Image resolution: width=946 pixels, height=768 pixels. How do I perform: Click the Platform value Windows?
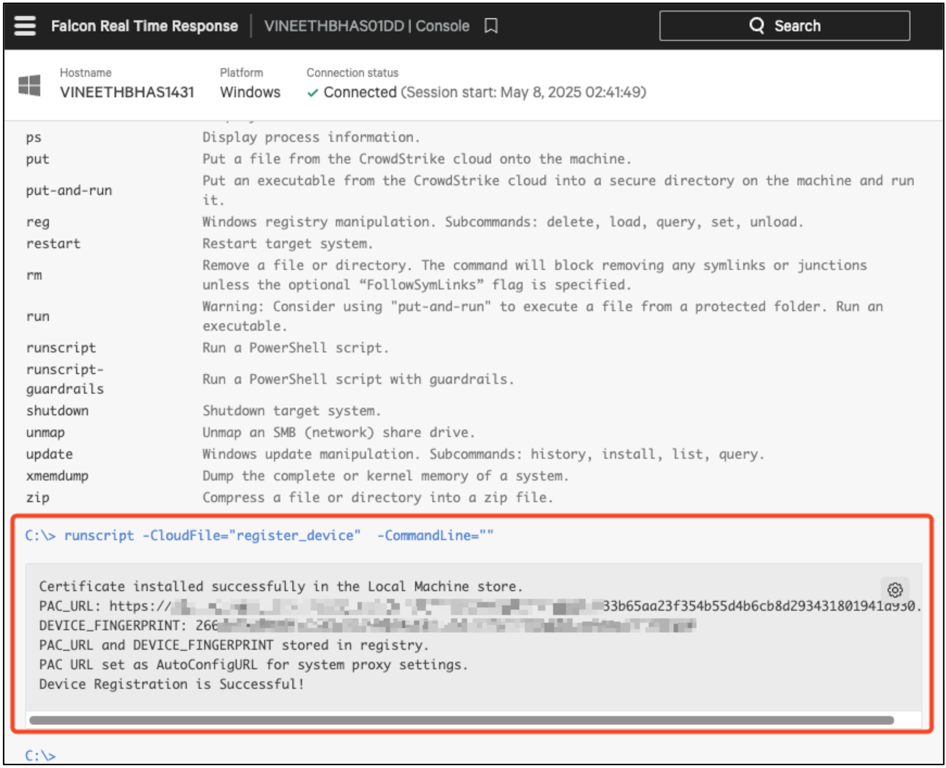[x=250, y=92]
